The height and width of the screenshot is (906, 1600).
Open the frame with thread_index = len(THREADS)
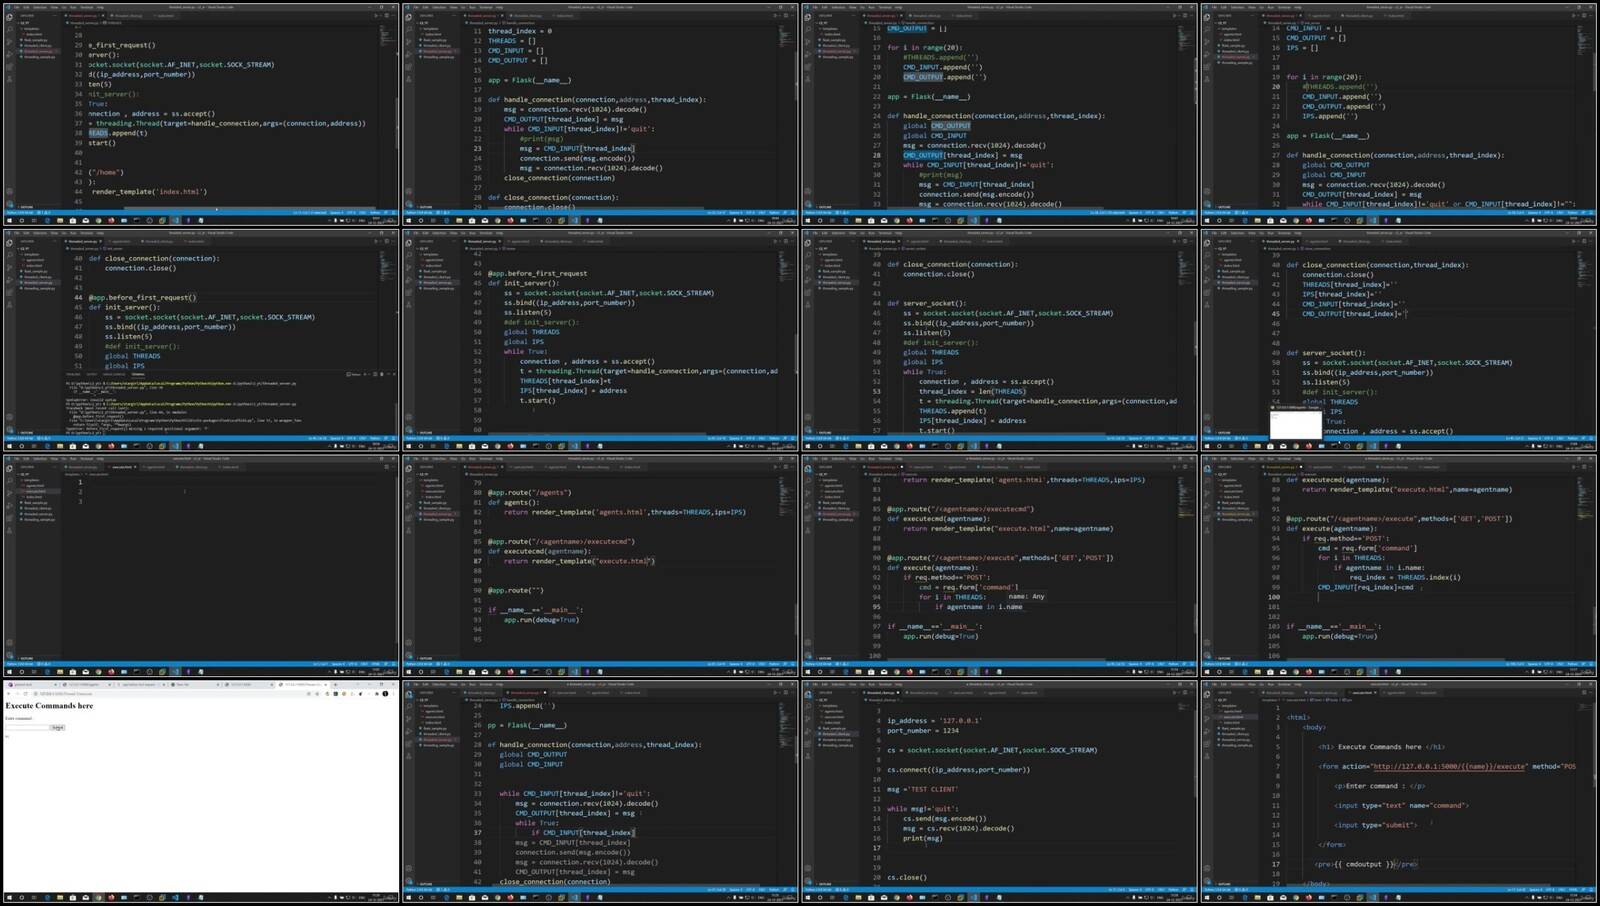point(1000,340)
